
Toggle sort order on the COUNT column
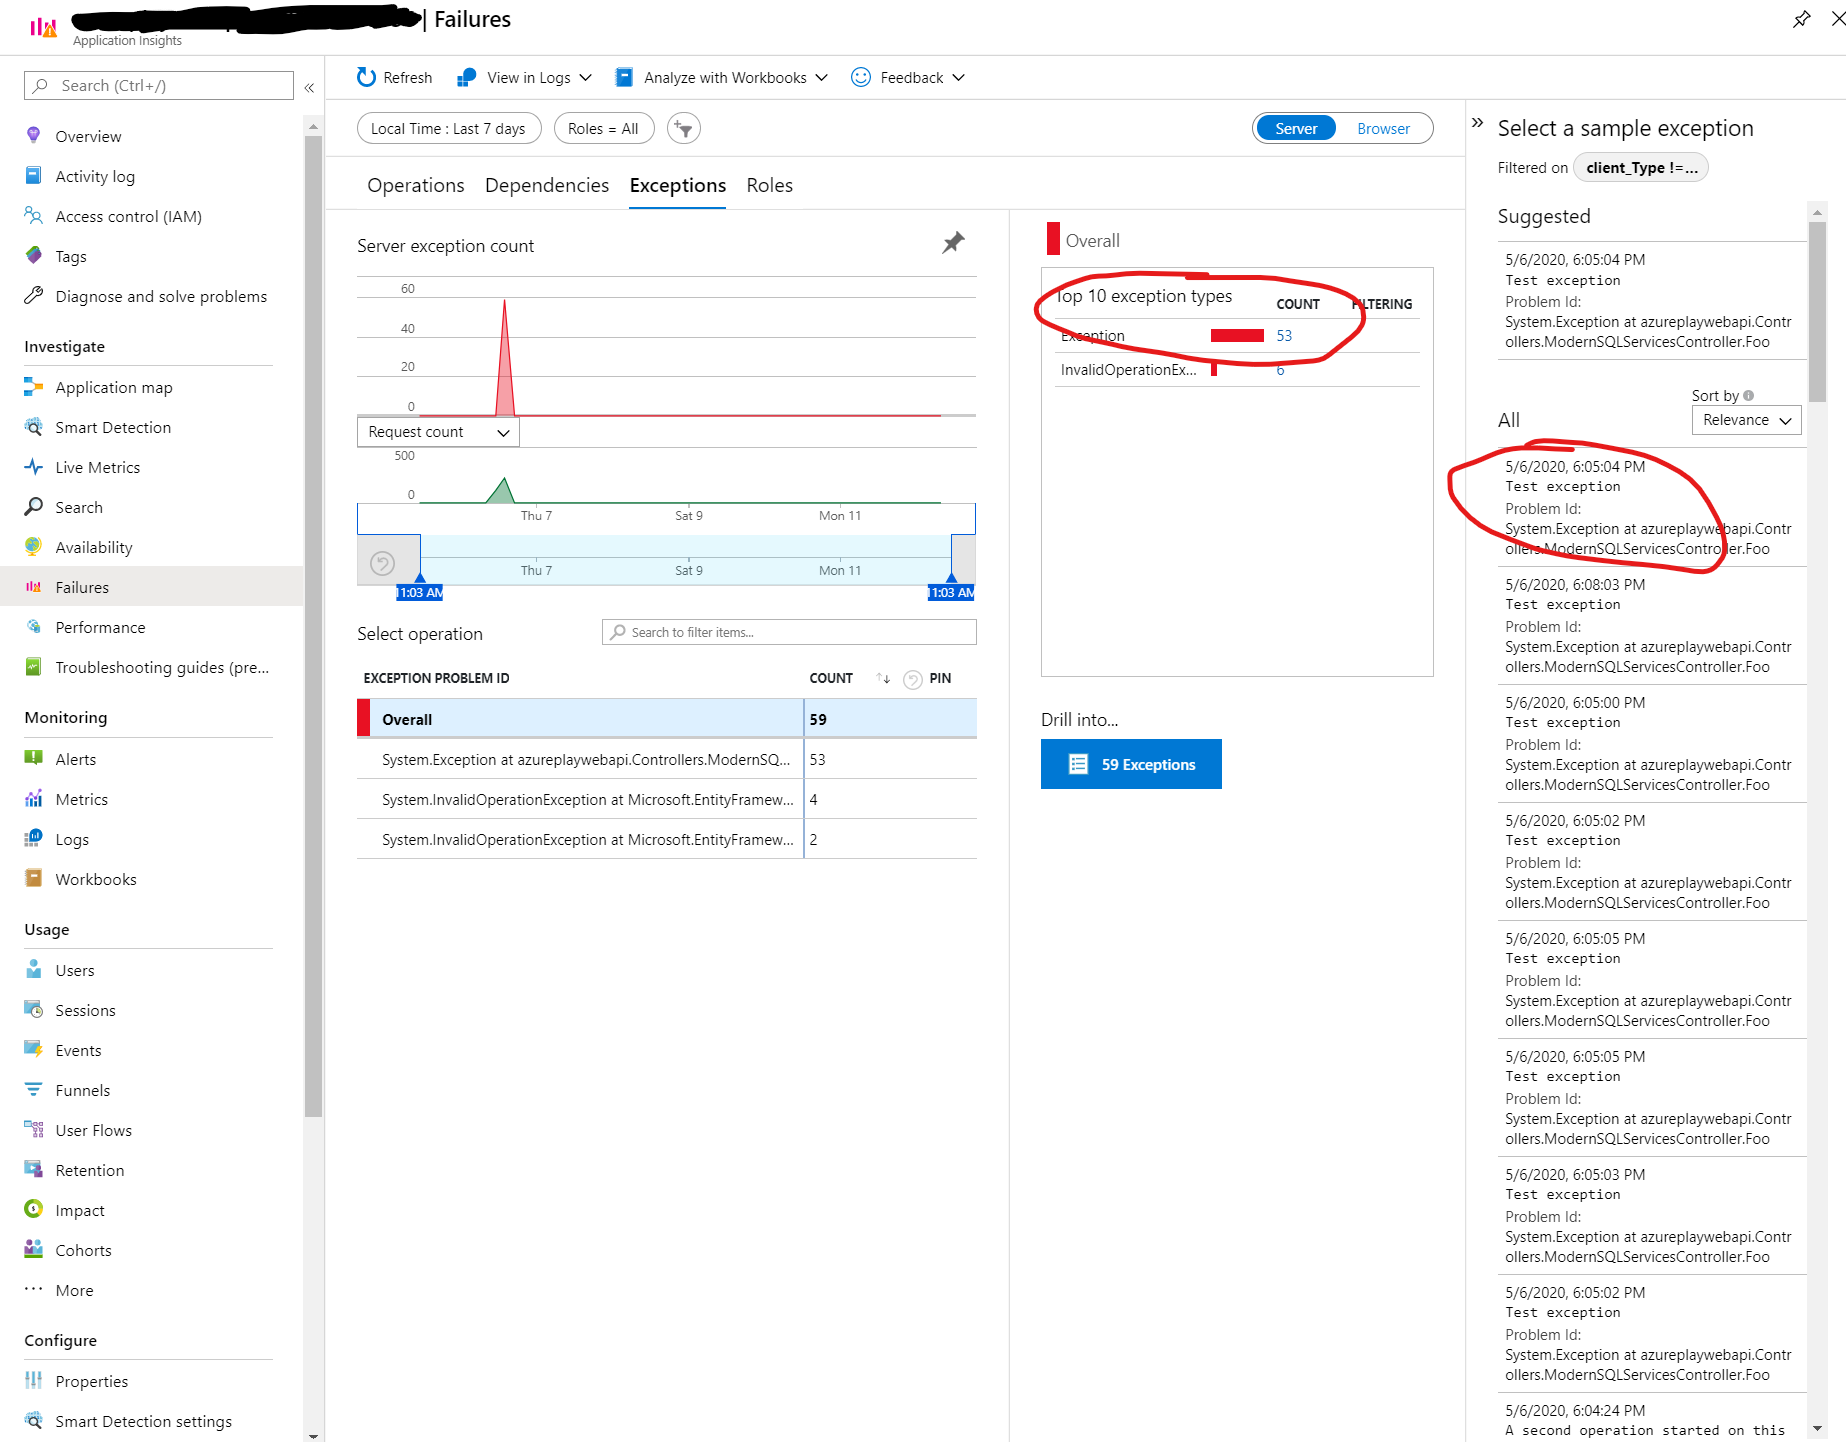click(883, 678)
